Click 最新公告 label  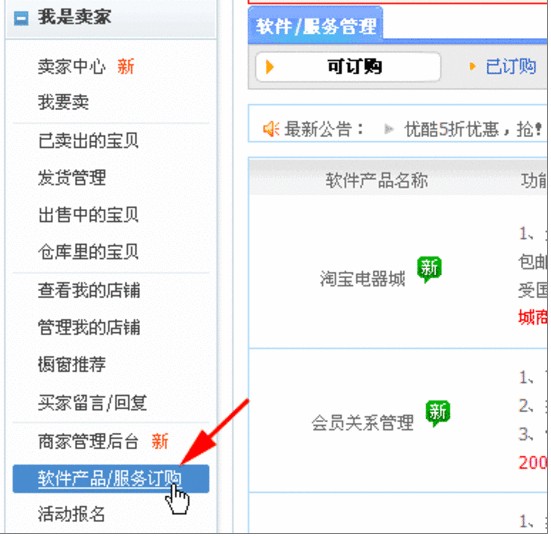(x=323, y=129)
